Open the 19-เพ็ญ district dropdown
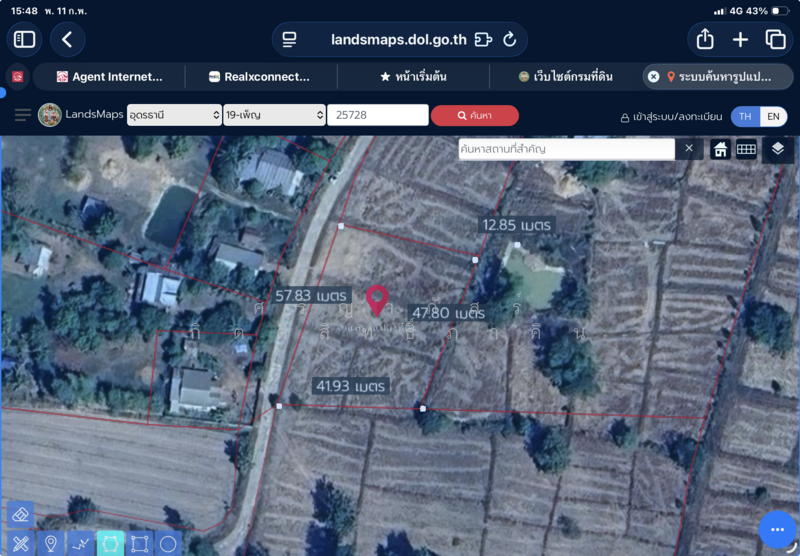Viewport: 800px width, 556px height. [x=274, y=115]
